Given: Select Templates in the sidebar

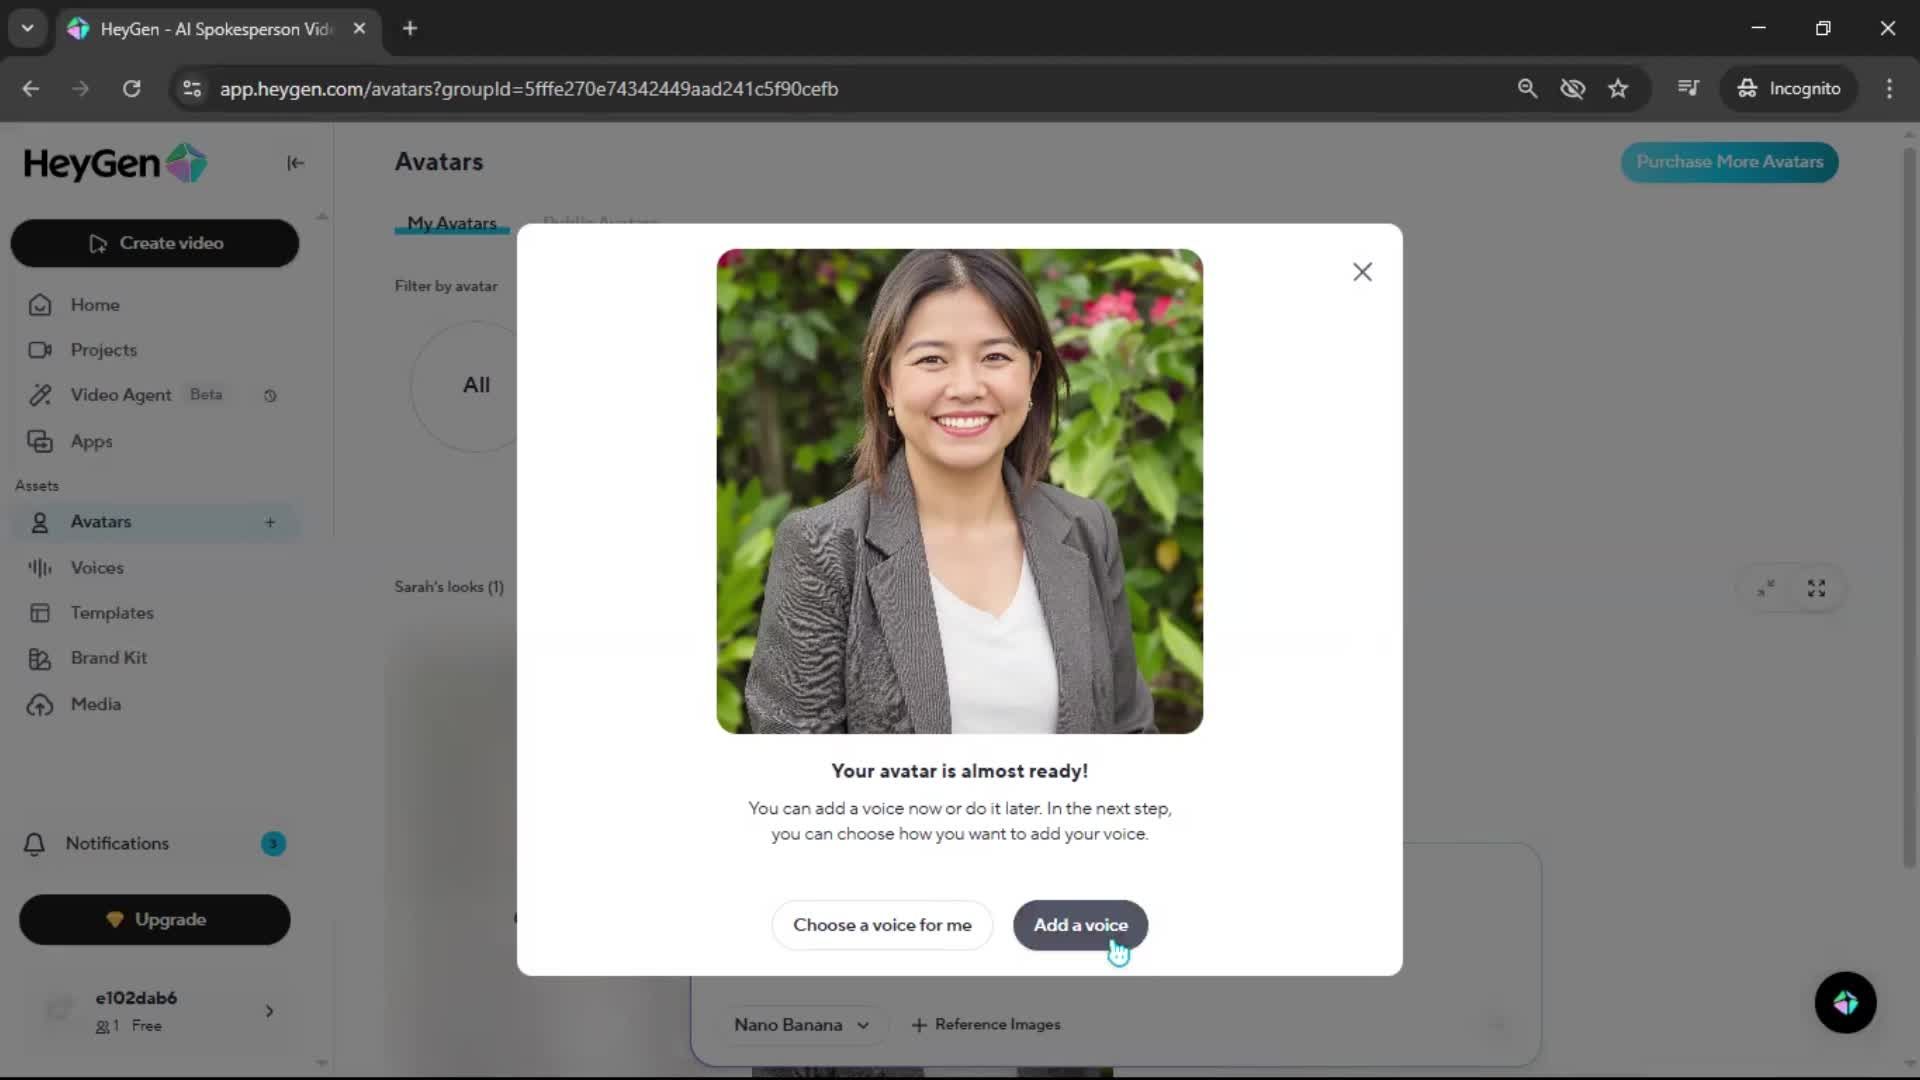Looking at the screenshot, I should [112, 613].
